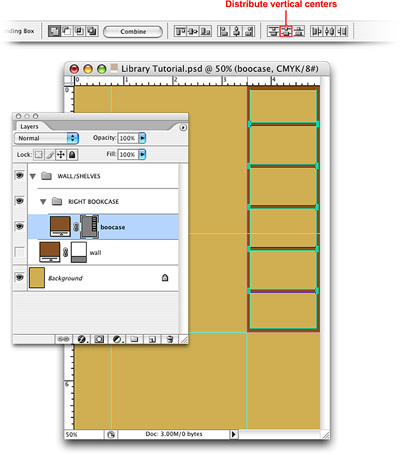Click the wall layer mask link icon
Viewport: 400px width, 455px height.
tap(65, 252)
